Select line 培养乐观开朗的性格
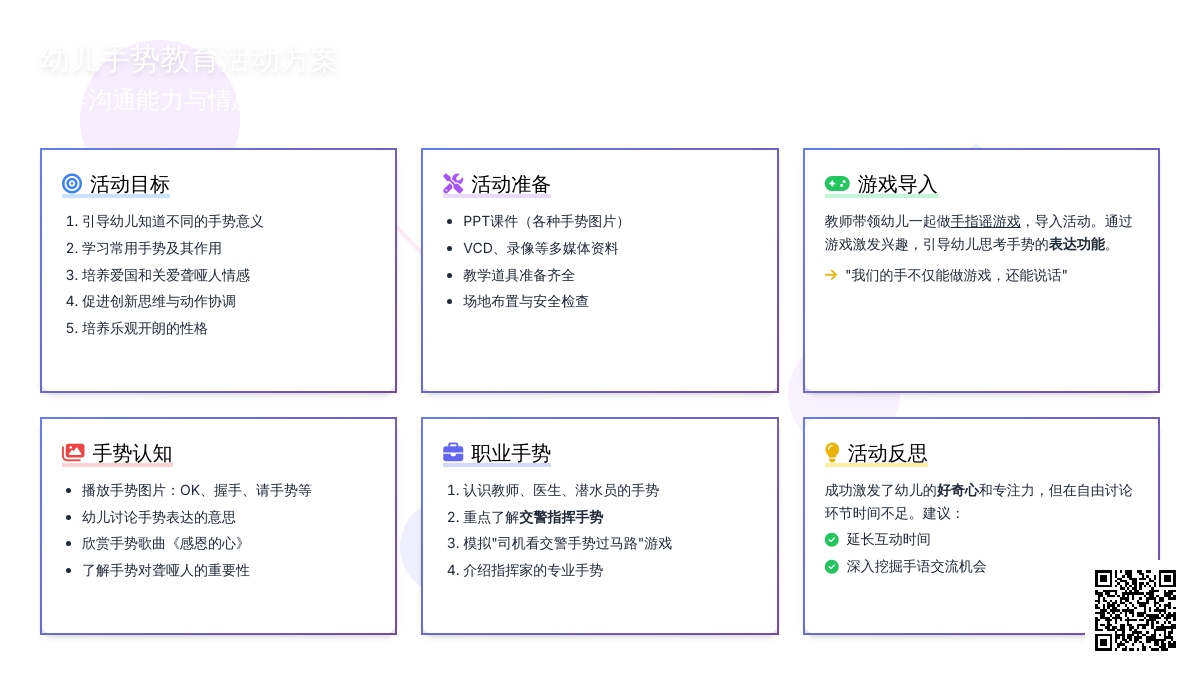Image resolution: width=1200 pixels, height=675 pixels. [145, 329]
